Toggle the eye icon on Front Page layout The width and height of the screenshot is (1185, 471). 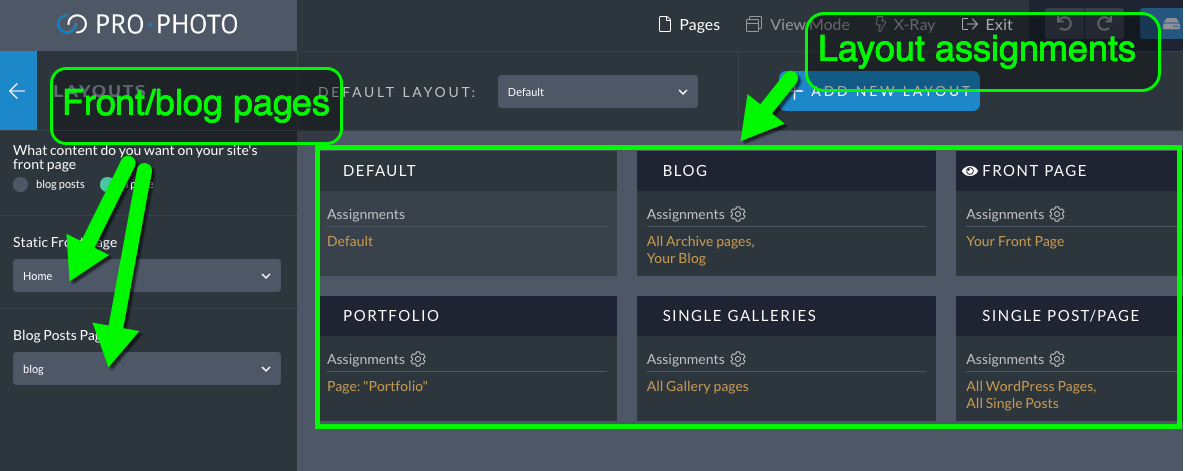(x=970, y=171)
